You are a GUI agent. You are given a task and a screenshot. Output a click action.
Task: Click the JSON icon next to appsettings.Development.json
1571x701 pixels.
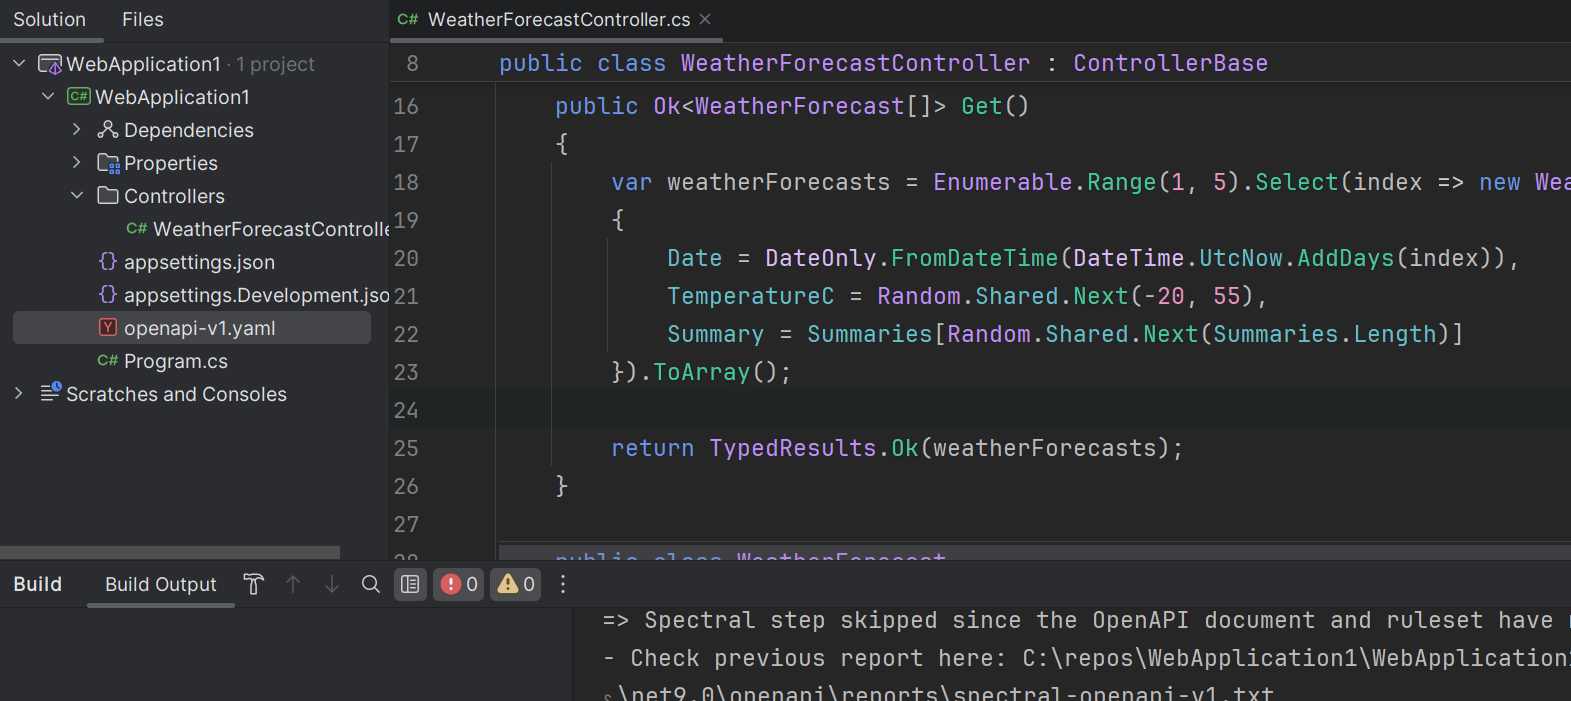(108, 295)
